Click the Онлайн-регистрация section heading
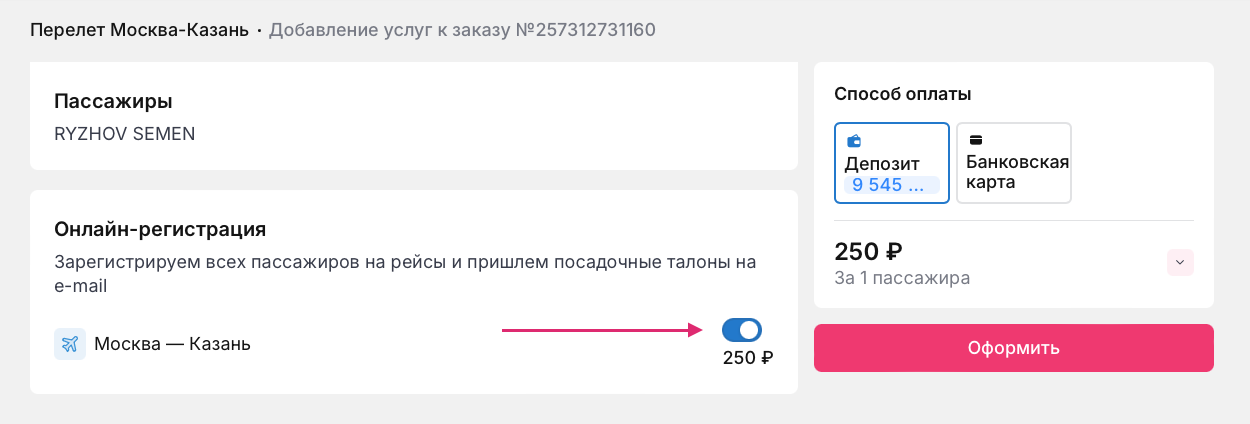The height and width of the screenshot is (424, 1250). point(160,229)
